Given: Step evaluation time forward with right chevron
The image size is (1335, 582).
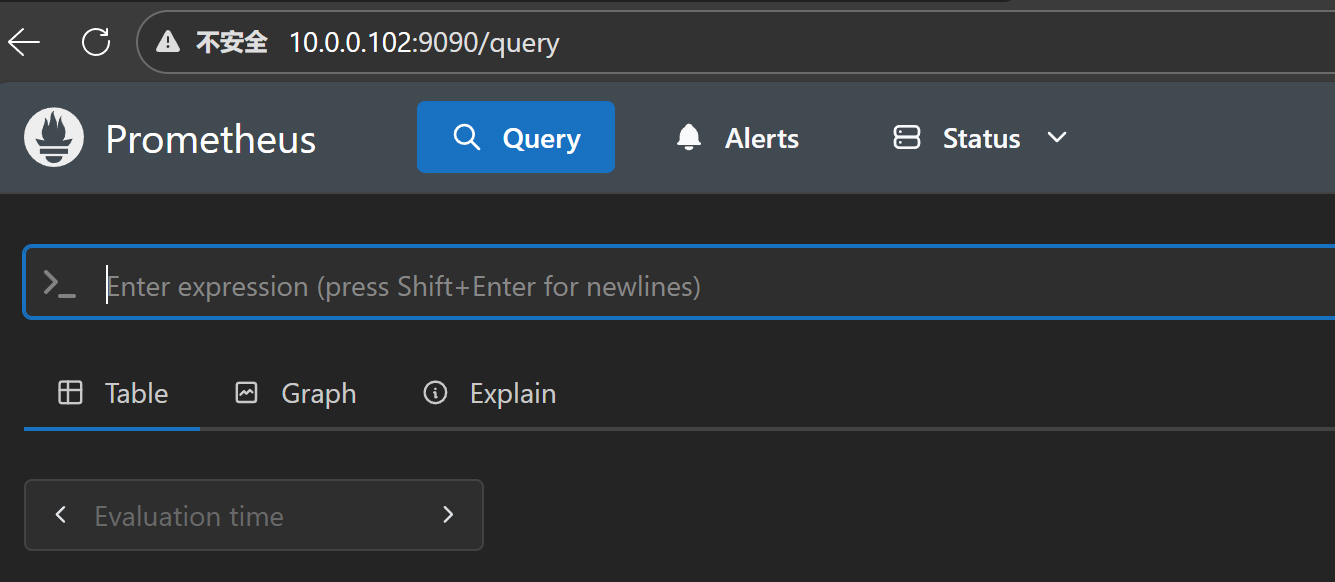Looking at the screenshot, I should pos(448,515).
